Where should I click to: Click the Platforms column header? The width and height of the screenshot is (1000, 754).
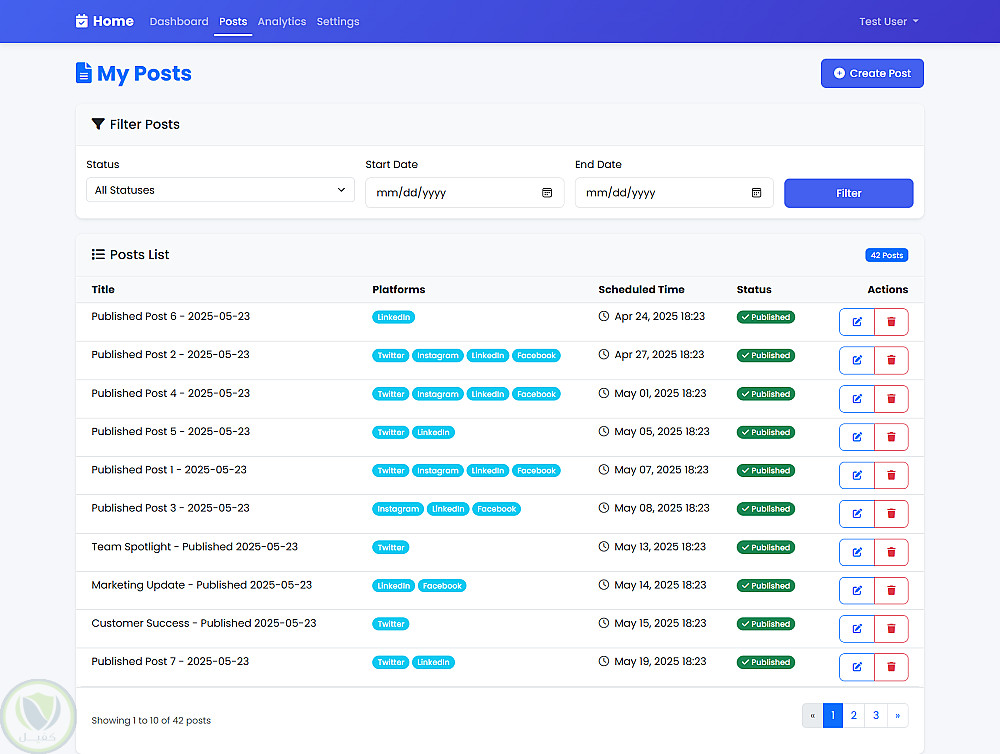click(x=399, y=290)
